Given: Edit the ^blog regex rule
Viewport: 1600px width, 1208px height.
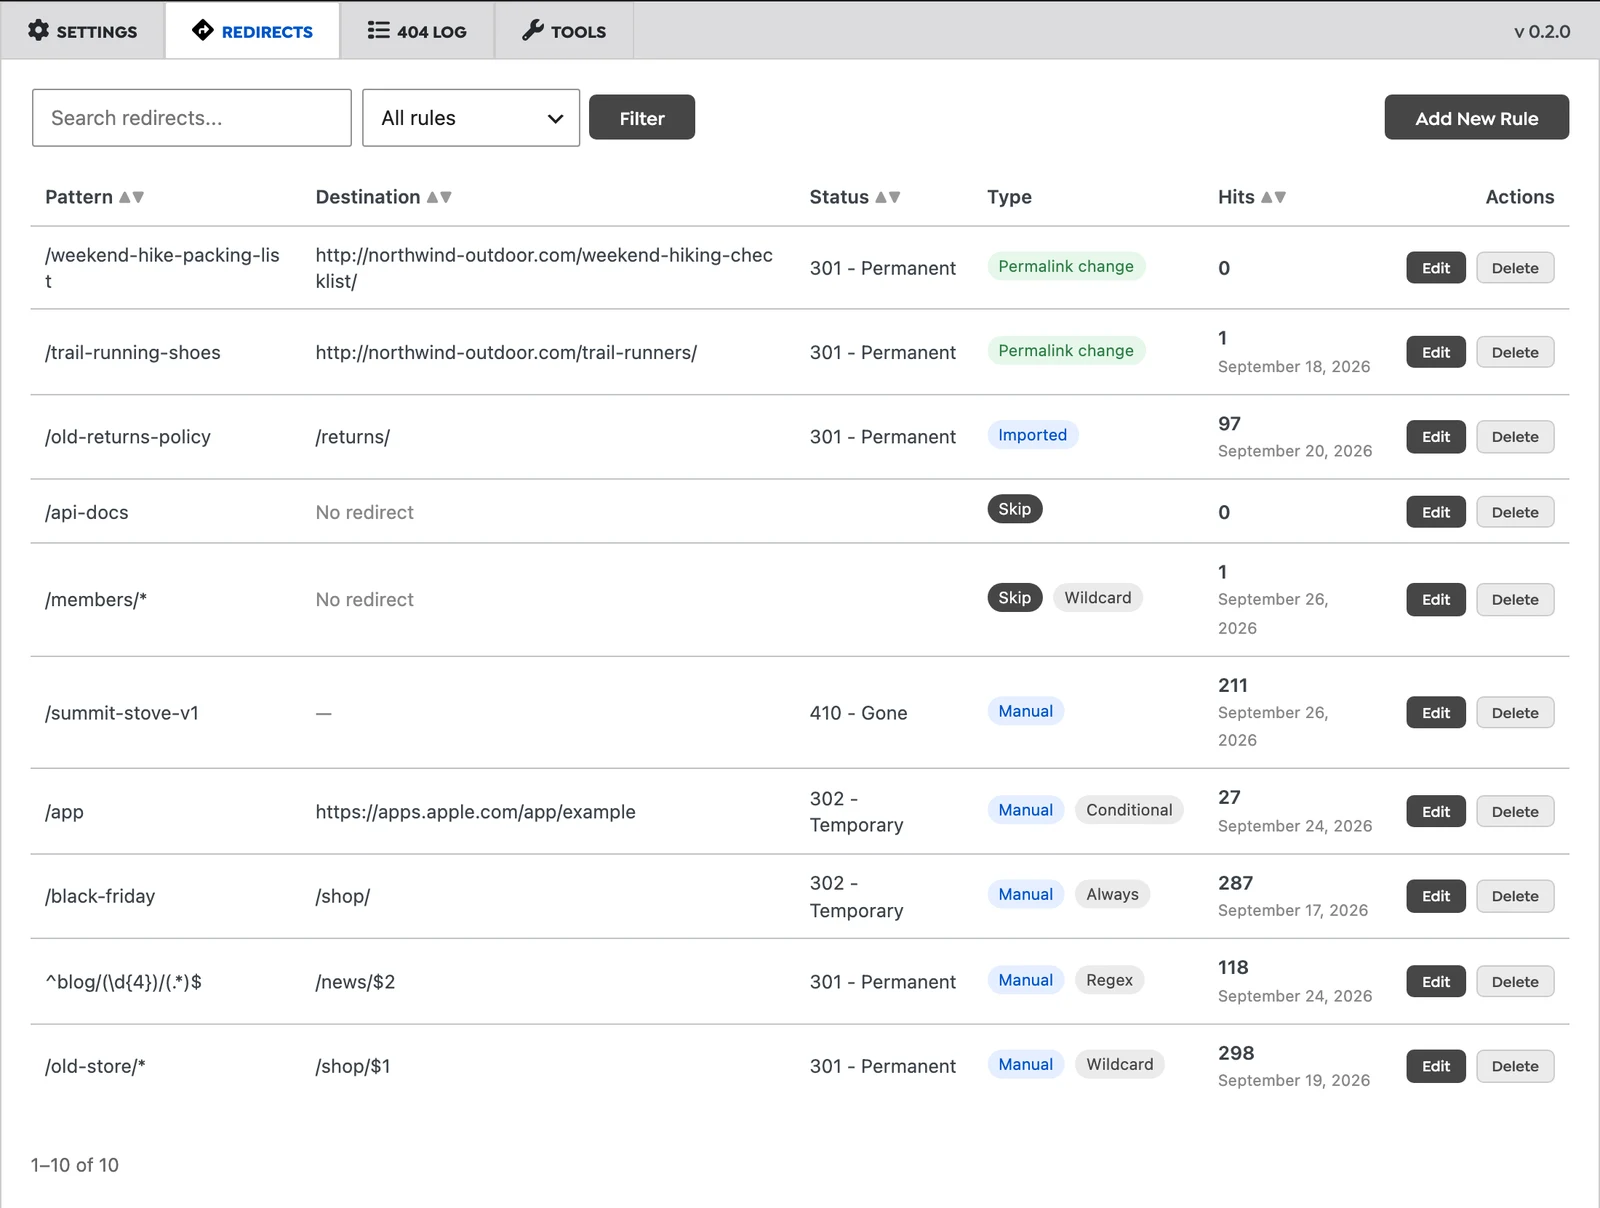Looking at the screenshot, I should (1436, 982).
